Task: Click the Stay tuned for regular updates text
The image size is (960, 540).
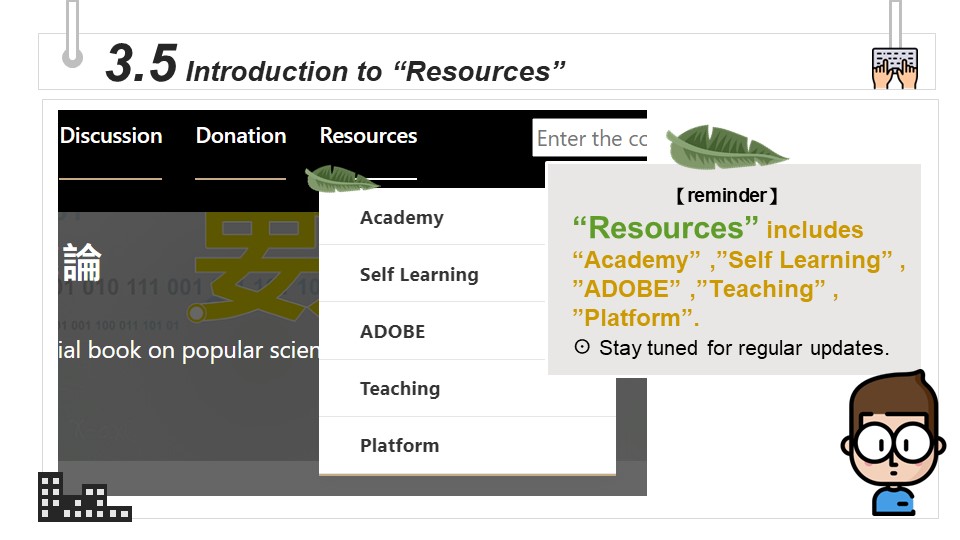Action: [743, 348]
